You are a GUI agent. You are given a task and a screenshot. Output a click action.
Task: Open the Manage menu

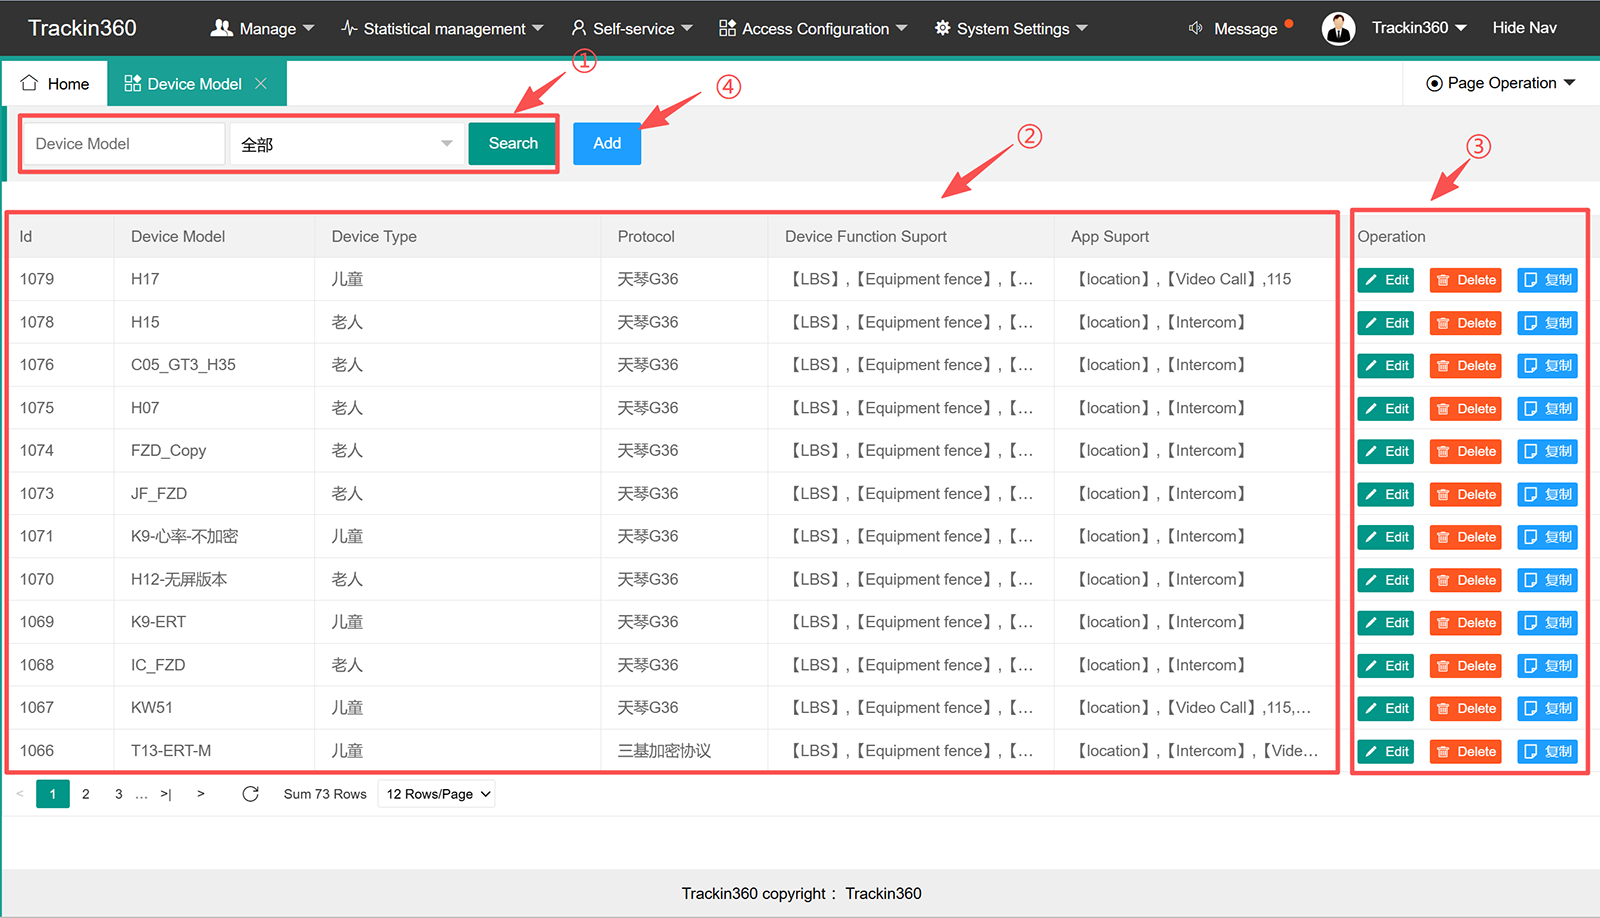pos(262,28)
